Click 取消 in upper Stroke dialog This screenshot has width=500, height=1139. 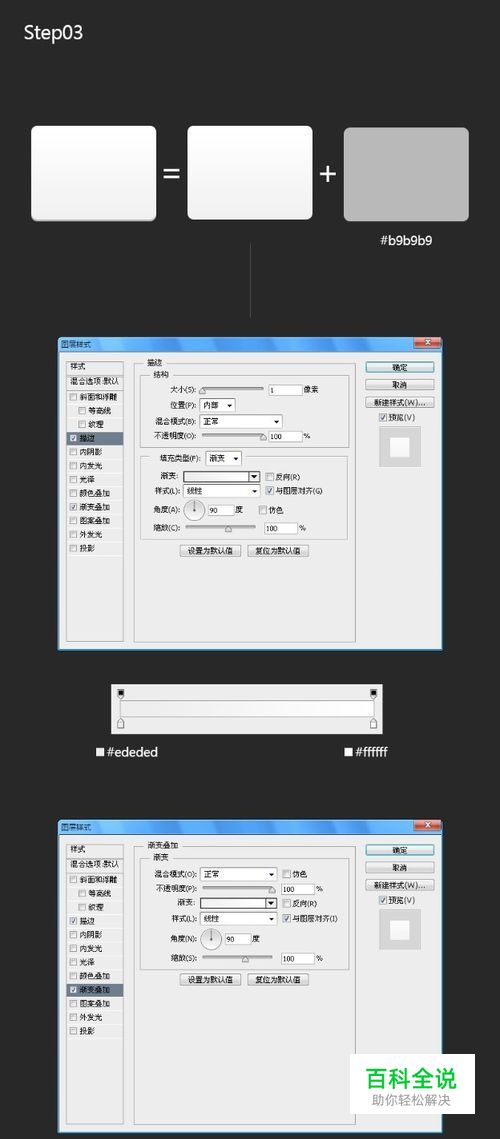coord(400,384)
